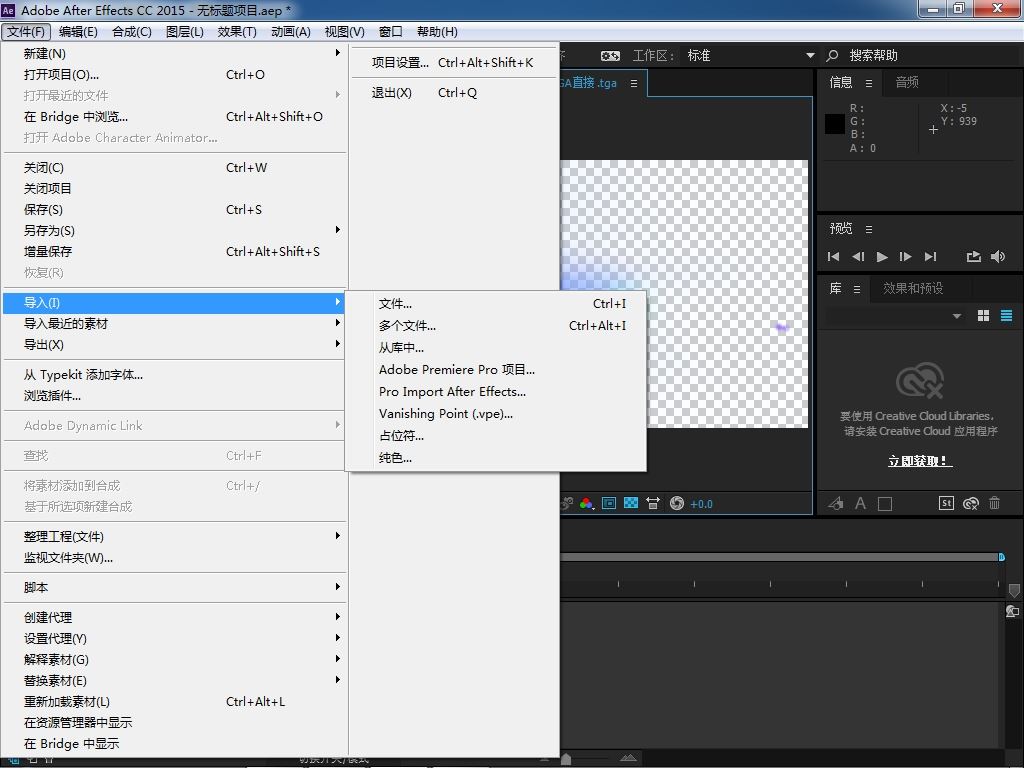Play the preview in 预览 panel

click(882, 257)
